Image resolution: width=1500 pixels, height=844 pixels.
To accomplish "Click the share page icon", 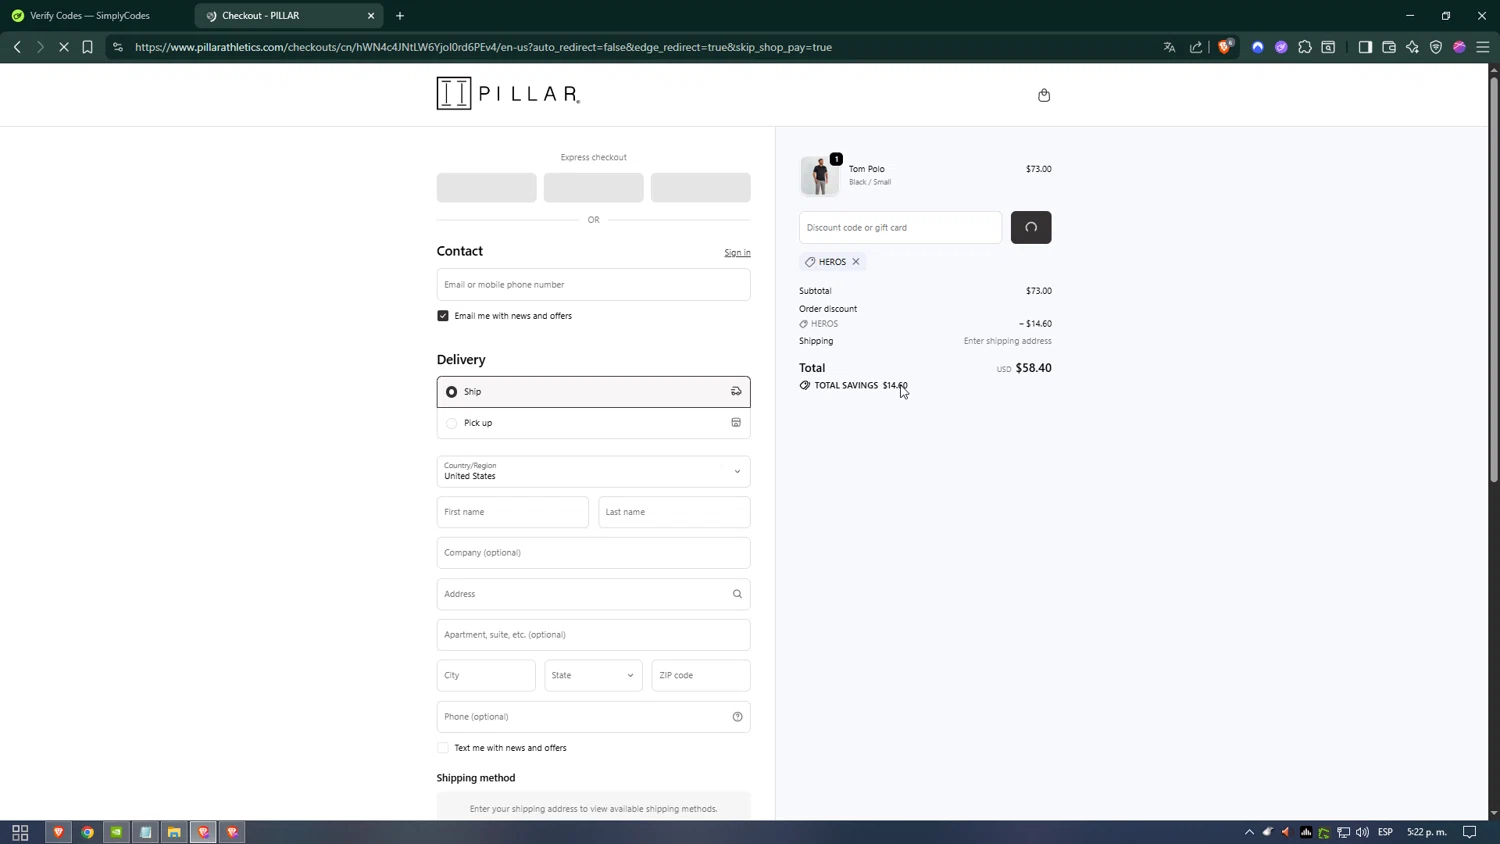I will [x=1196, y=47].
